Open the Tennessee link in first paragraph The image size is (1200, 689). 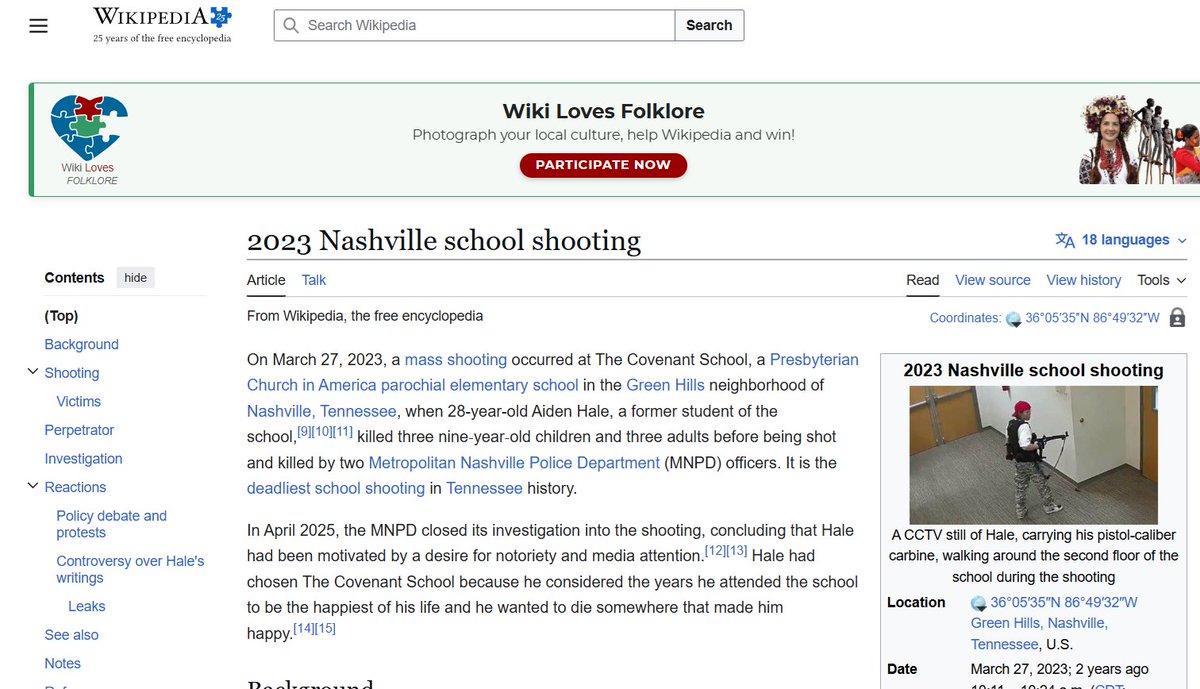pyautogui.click(x=484, y=488)
